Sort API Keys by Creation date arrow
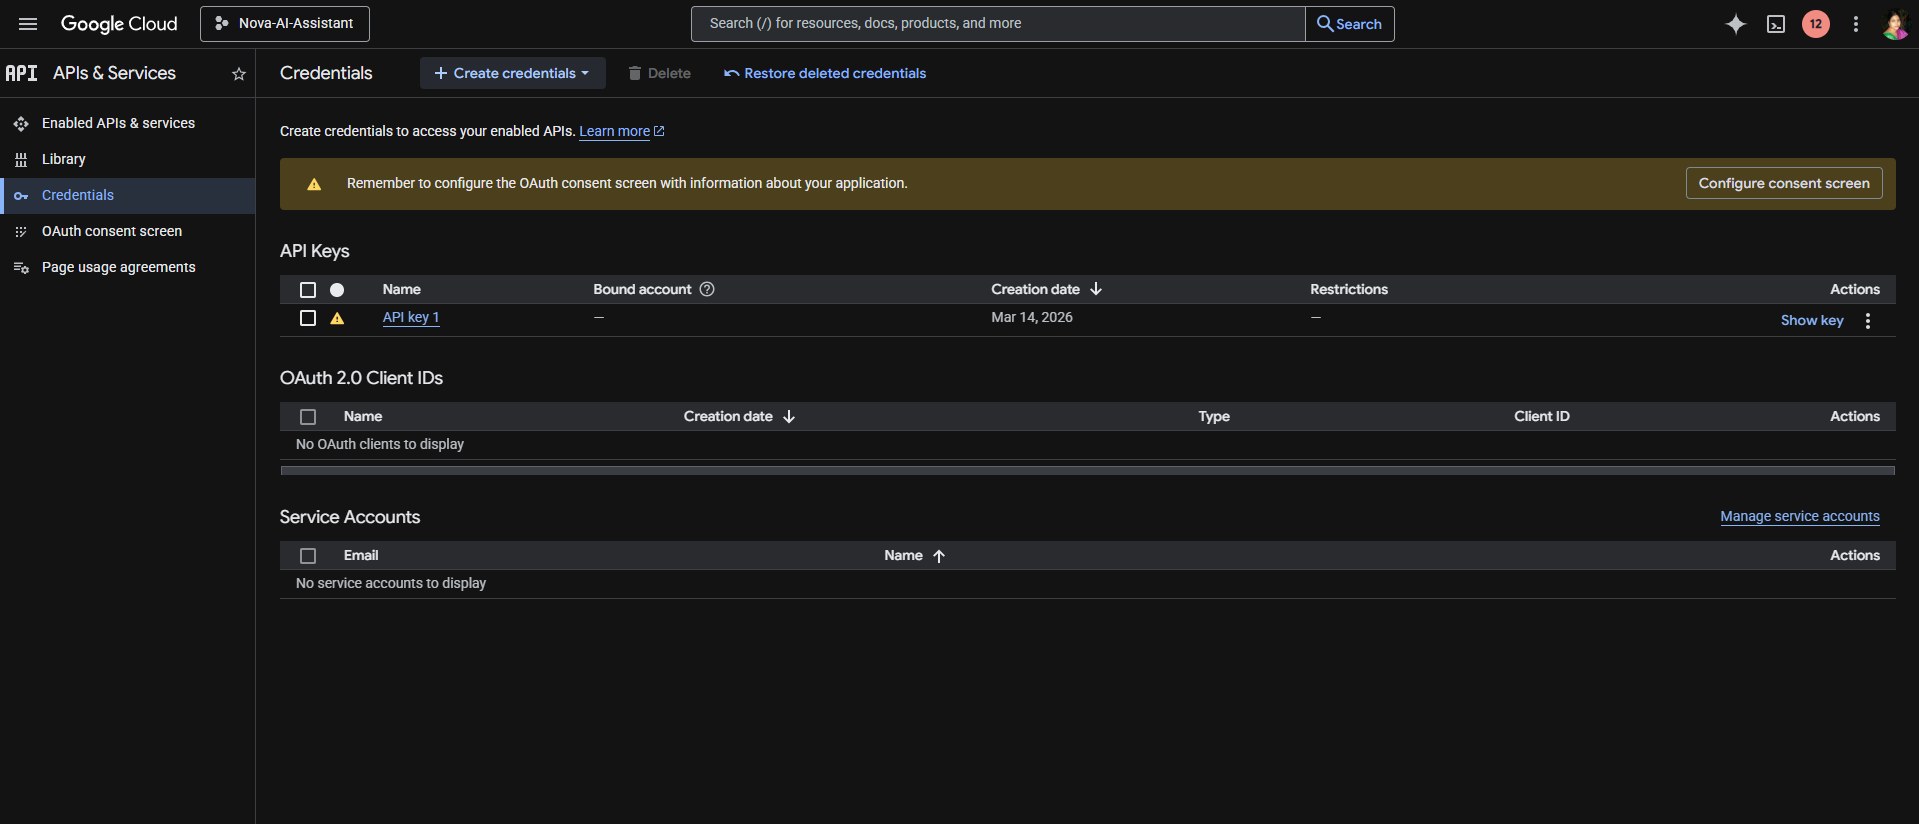 pyautogui.click(x=1096, y=289)
